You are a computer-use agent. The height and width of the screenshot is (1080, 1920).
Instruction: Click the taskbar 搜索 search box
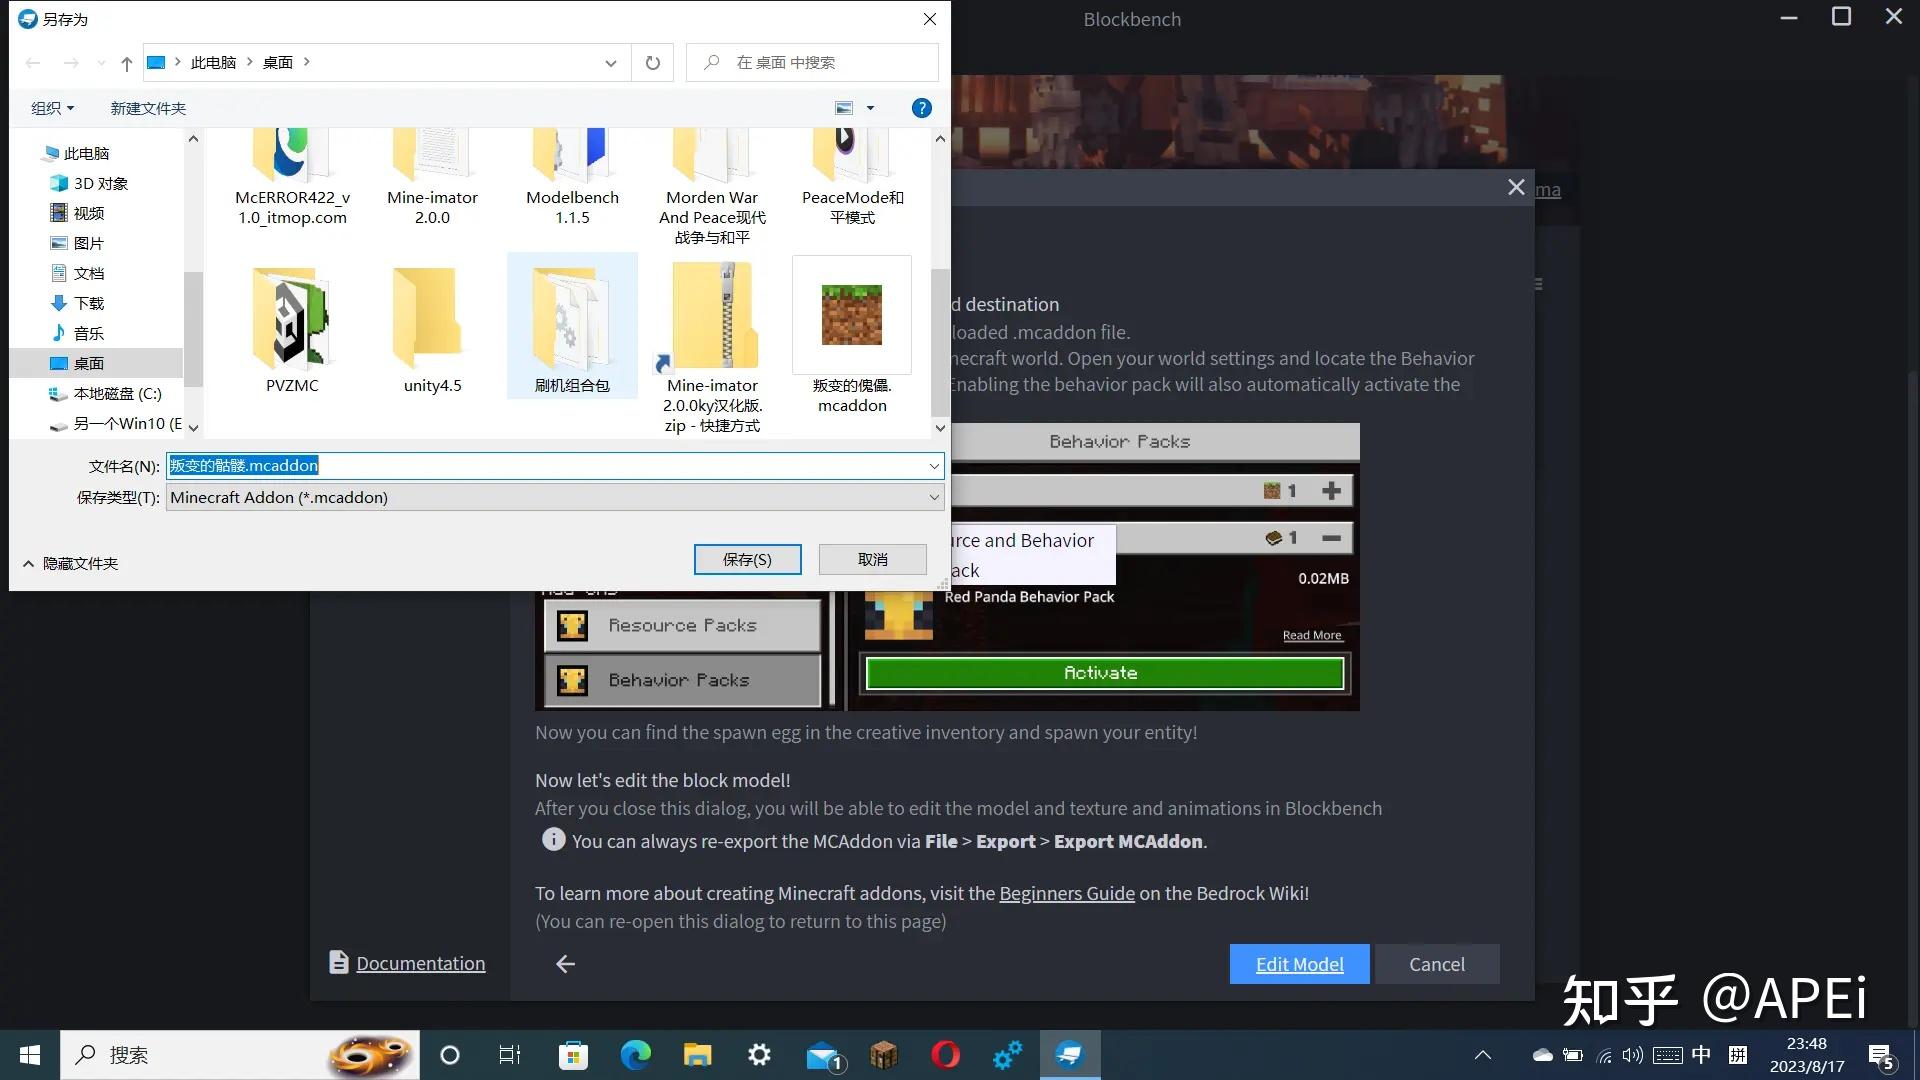(x=240, y=1055)
